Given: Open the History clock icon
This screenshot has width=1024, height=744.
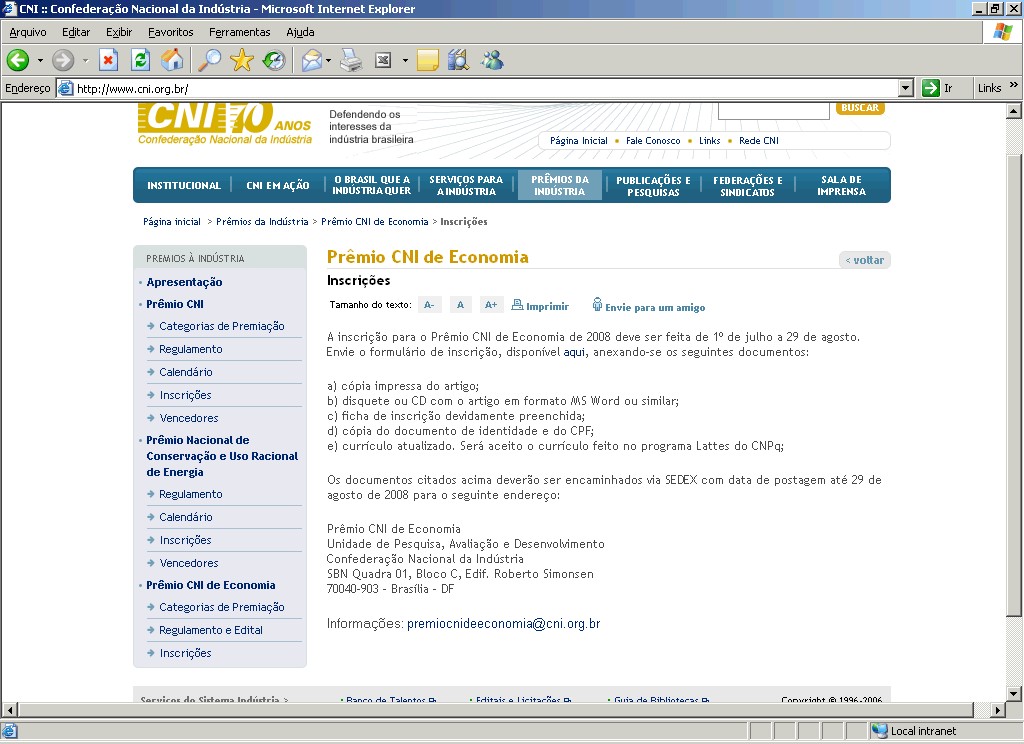Looking at the screenshot, I should 274,61.
